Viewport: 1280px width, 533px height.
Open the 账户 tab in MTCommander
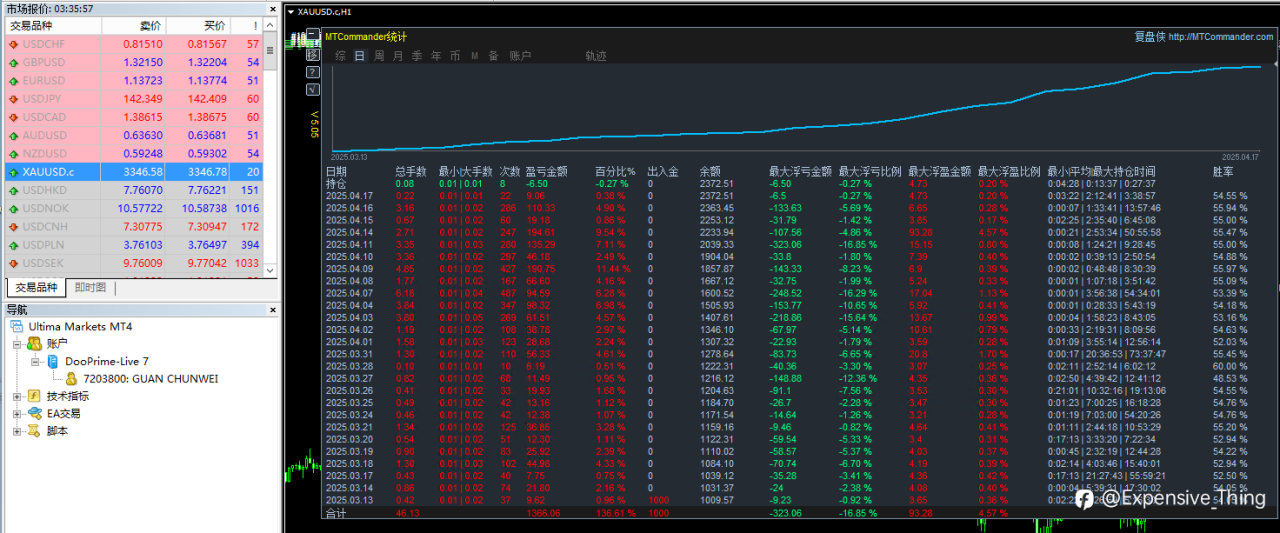[x=520, y=56]
